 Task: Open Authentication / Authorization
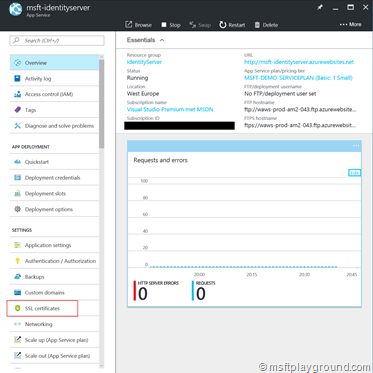coord(54,261)
